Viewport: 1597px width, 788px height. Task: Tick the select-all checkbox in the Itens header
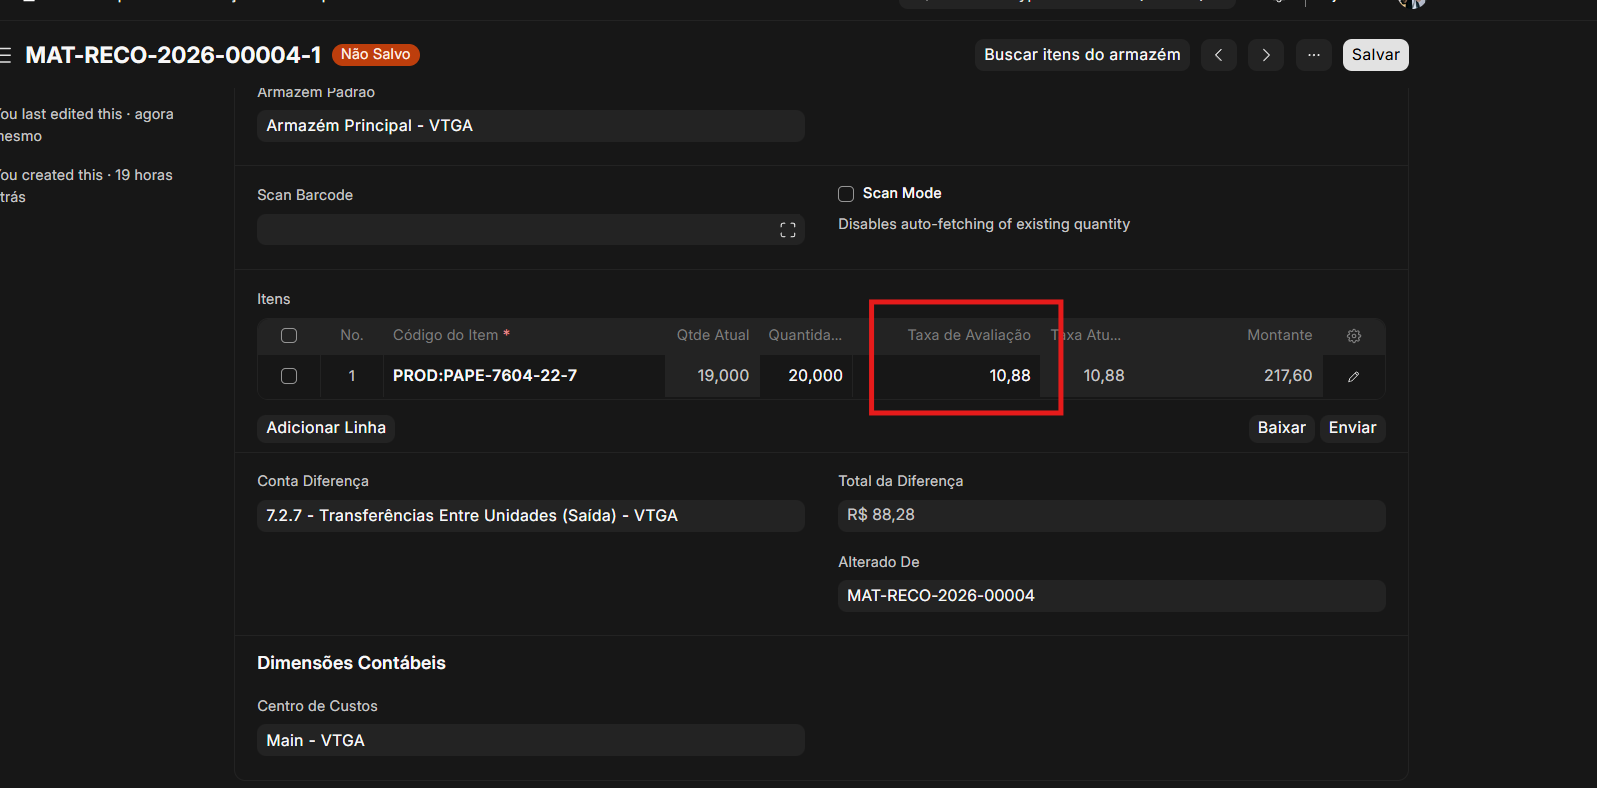289,336
